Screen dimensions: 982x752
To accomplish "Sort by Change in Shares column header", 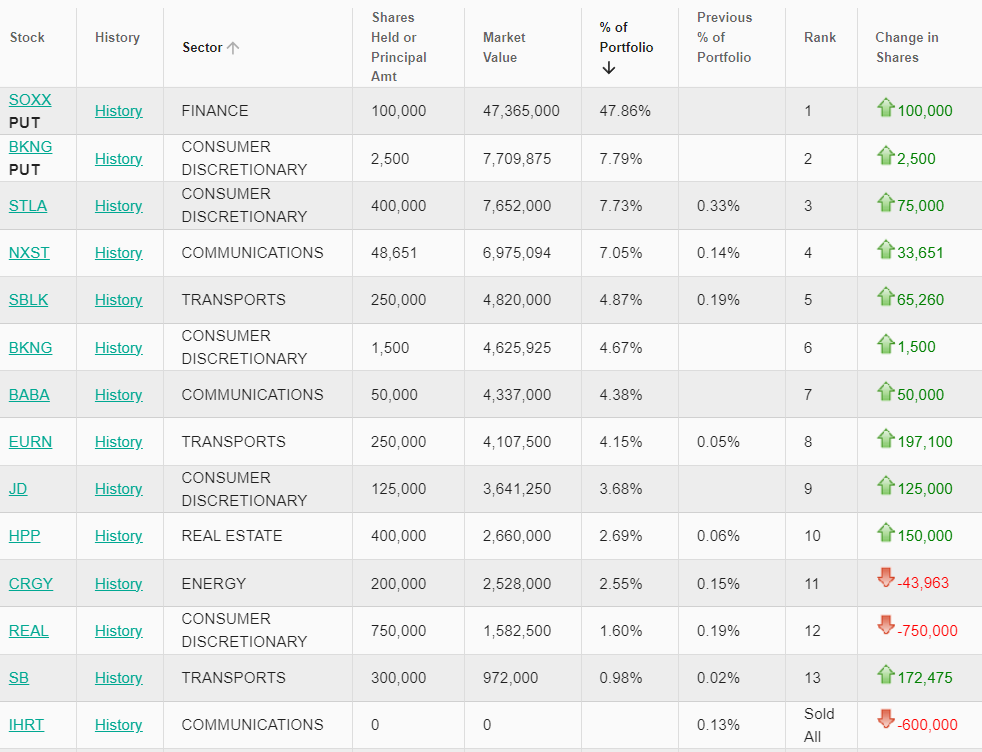I will click(x=907, y=48).
